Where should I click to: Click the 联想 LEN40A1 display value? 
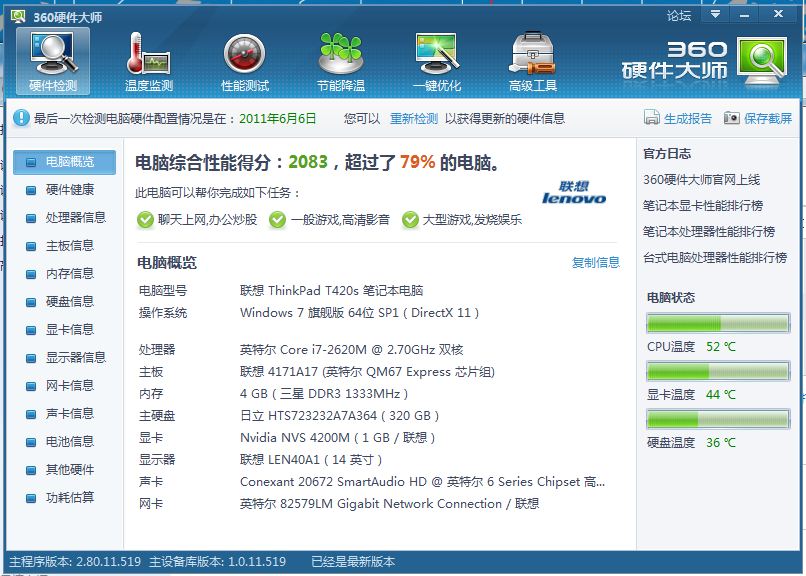pyautogui.click(x=311, y=460)
